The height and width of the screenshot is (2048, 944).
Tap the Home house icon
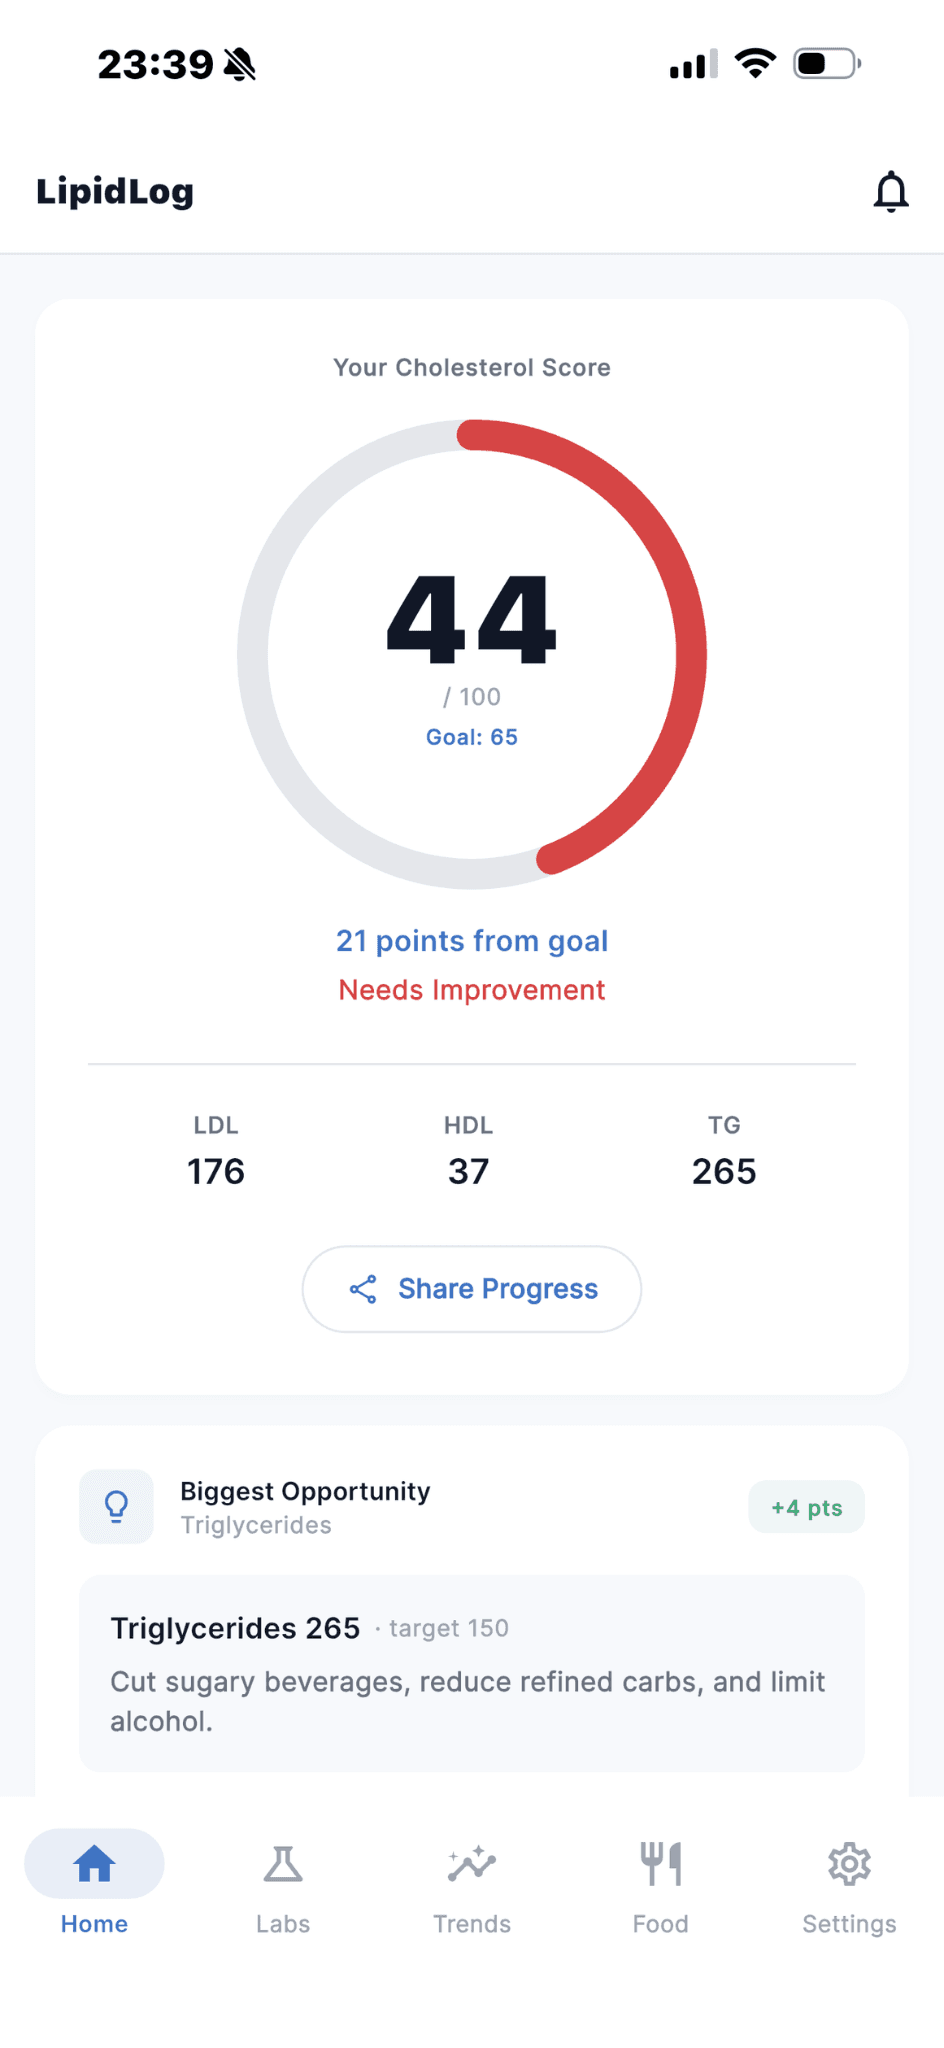click(94, 1864)
